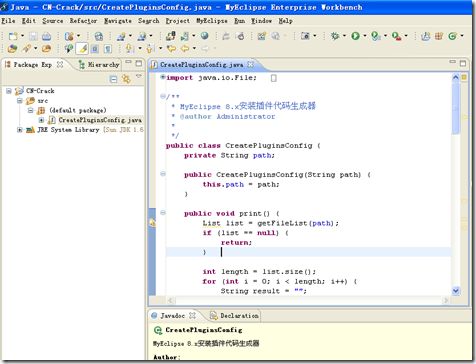The width and height of the screenshot is (476, 364).
Task: Expand the folded import statements
Action: coord(162,77)
